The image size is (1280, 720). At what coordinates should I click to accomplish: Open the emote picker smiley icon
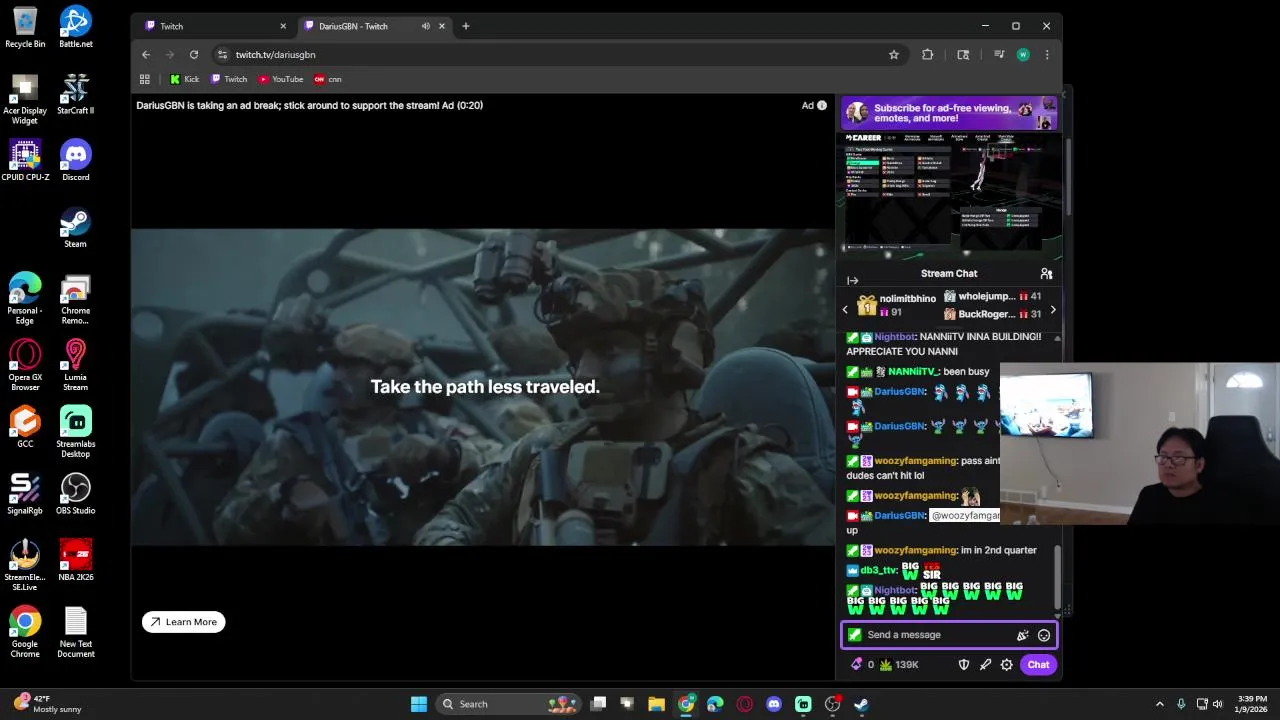click(1044, 635)
